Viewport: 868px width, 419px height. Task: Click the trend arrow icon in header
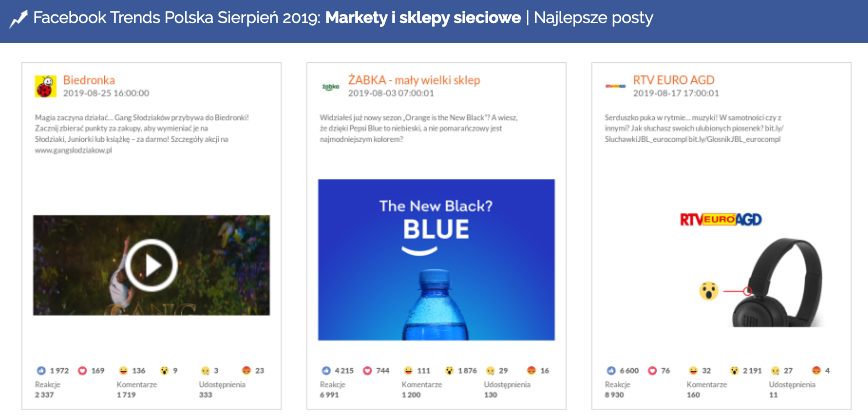click(17, 18)
